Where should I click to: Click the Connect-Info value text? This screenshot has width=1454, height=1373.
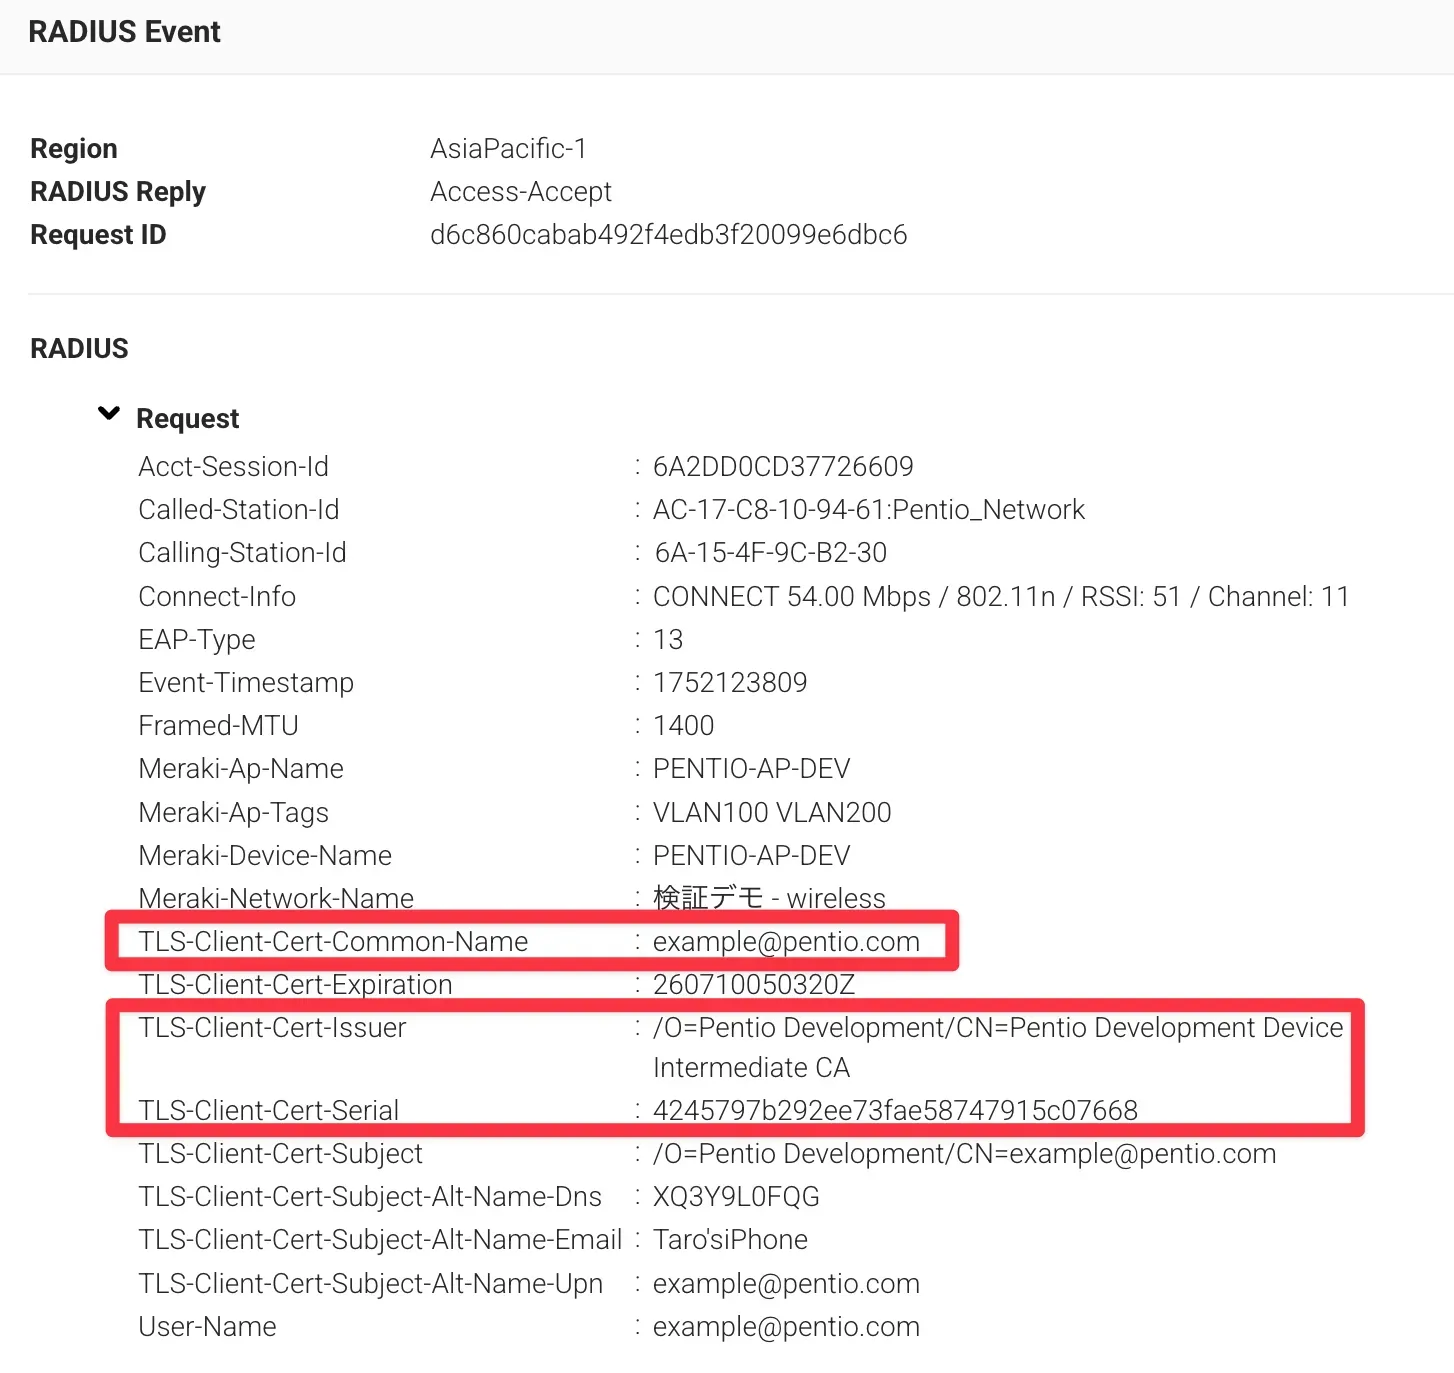[x=1000, y=597]
